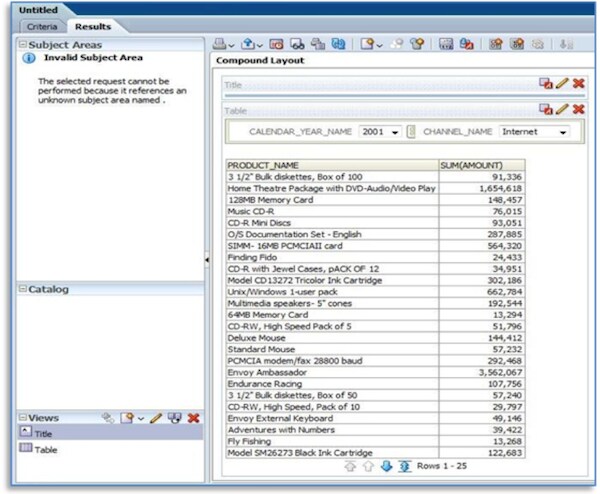Click the 'Rows 1 - 25' paging label

point(442,466)
